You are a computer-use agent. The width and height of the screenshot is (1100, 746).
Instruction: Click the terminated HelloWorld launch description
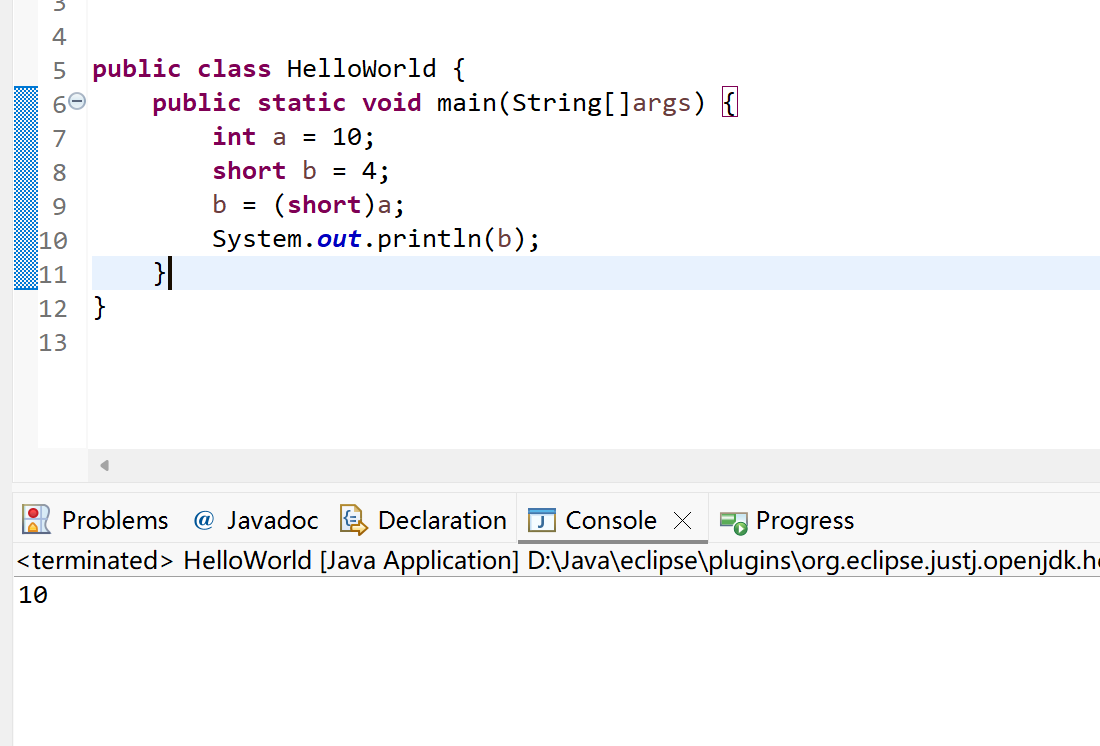point(558,561)
